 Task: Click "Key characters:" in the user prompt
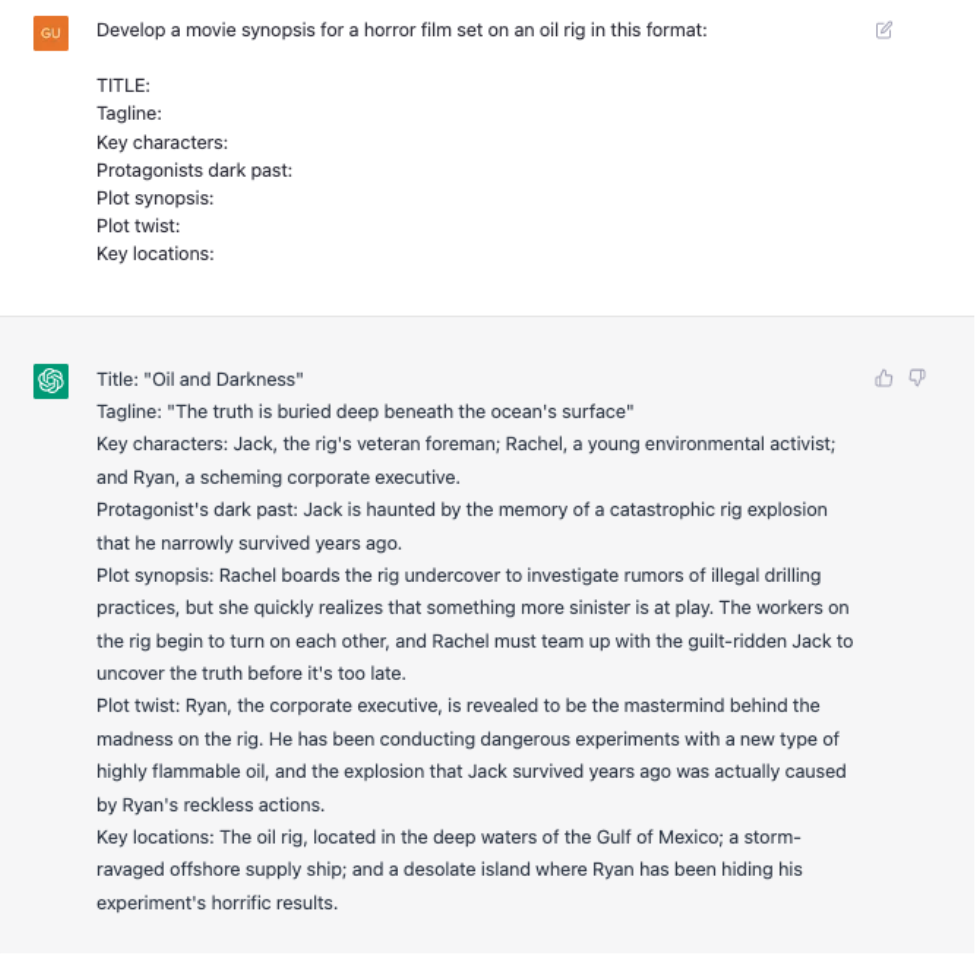162,142
